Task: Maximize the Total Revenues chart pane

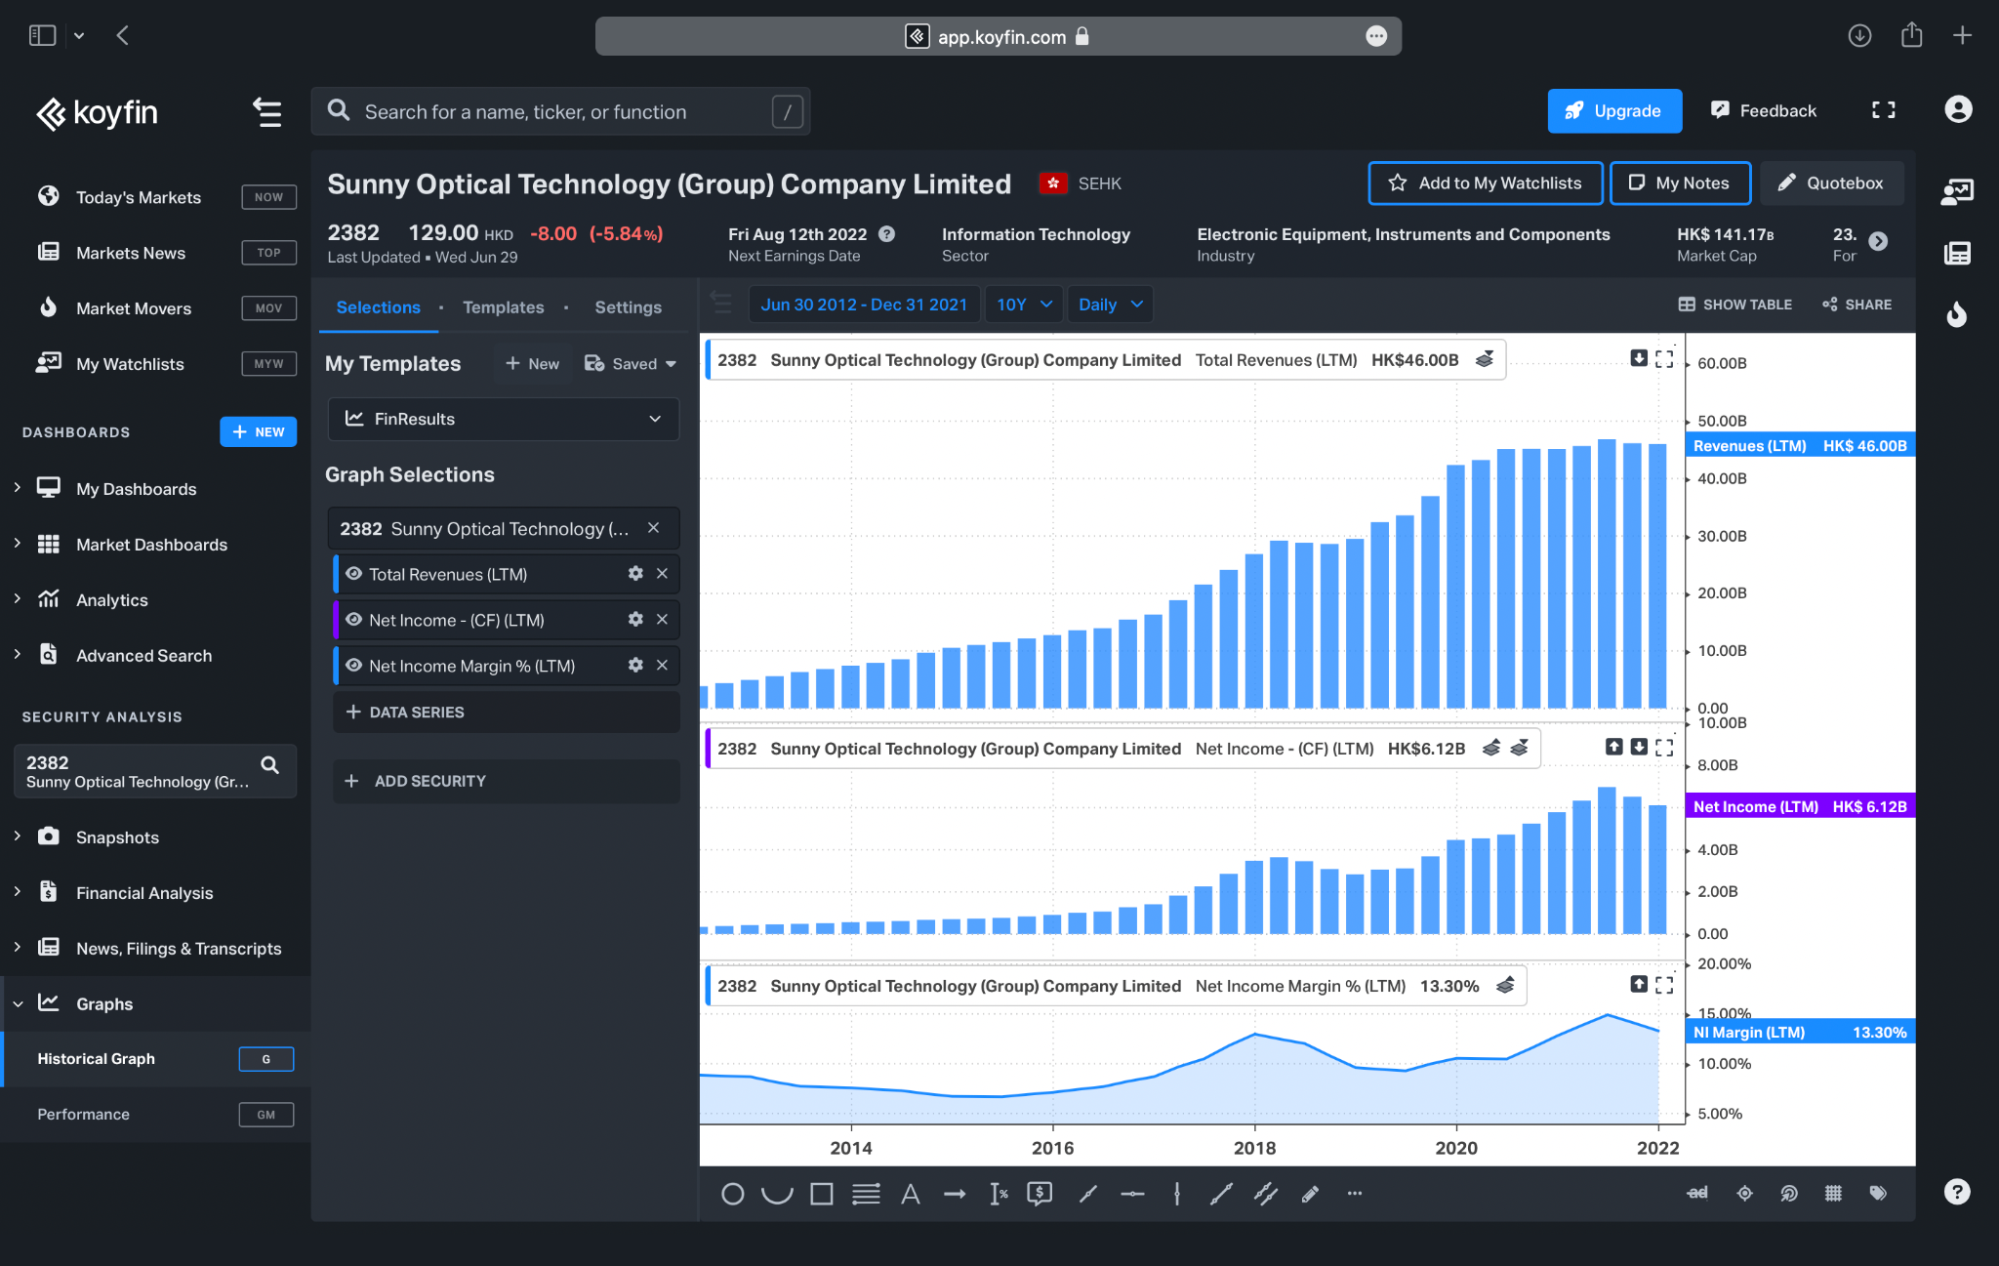Action: [1664, 359]
